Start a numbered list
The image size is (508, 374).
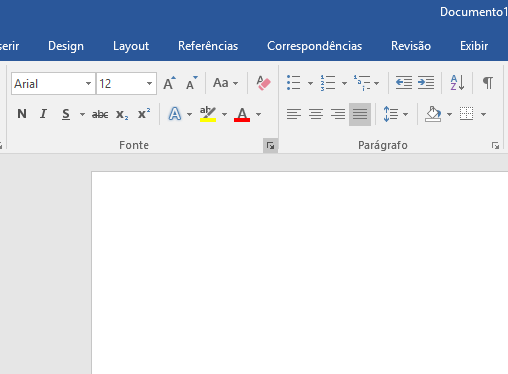(328, 83)
